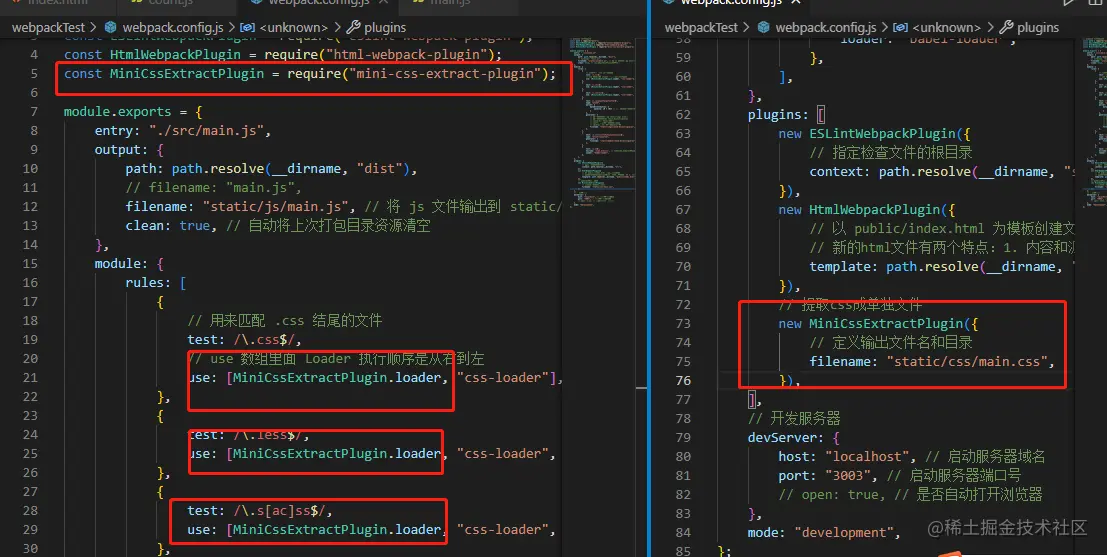Click "static/css/main.css" filename value

click(x=967, y=361)
